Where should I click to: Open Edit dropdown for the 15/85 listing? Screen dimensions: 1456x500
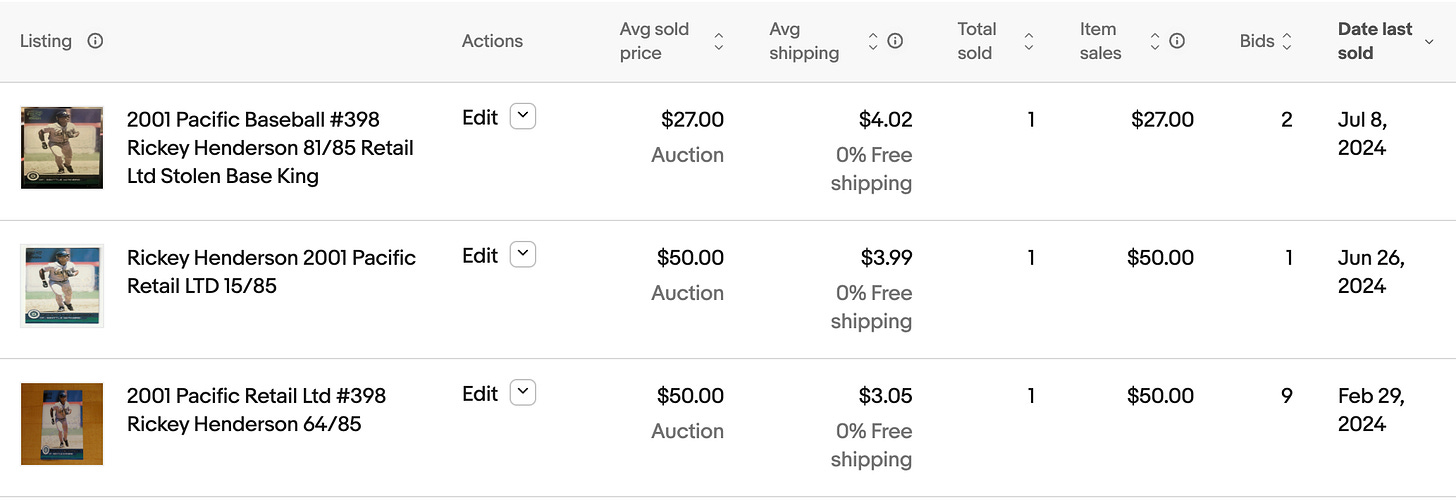click(x=523, y=255)
